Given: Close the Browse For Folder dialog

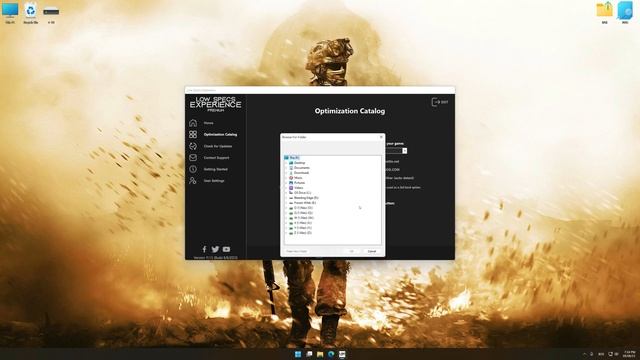Looking at the screenshot, I should pyautogui.click(x=381, y=137).
